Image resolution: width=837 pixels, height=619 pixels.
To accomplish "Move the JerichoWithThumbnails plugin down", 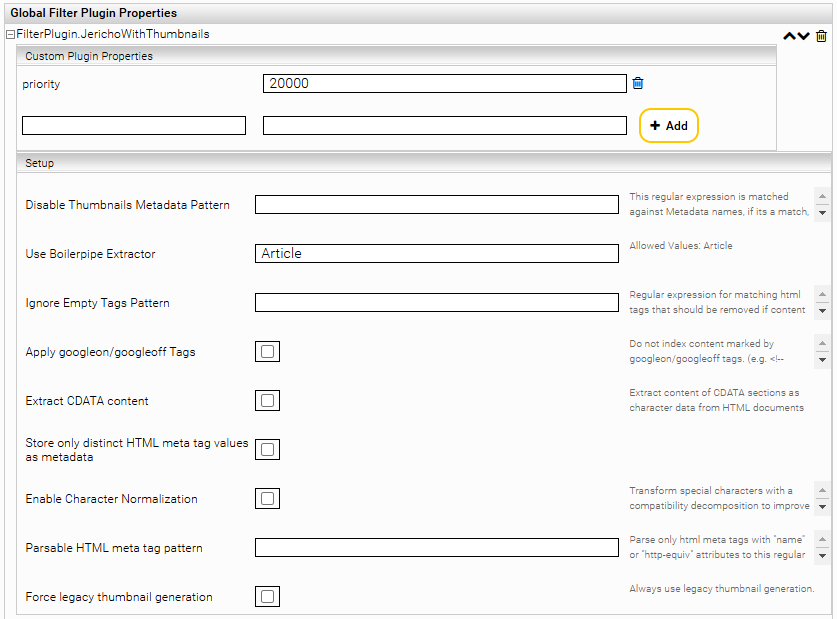I will (x=803, y=36).
